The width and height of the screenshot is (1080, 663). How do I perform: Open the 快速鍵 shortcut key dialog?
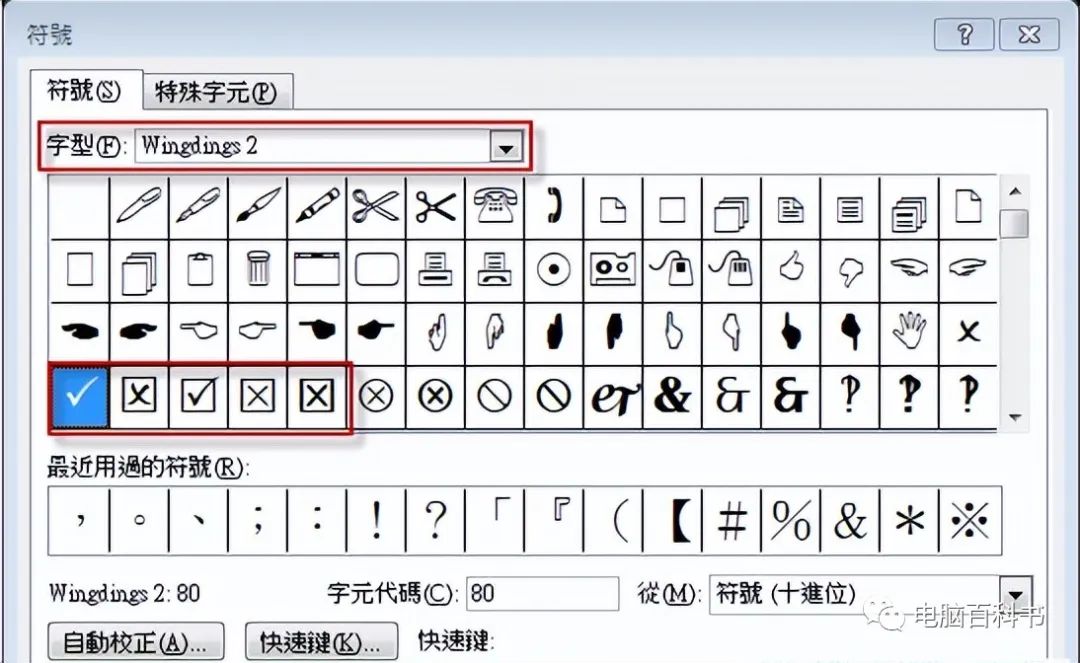pyautogui.click(x=320, y=641)
